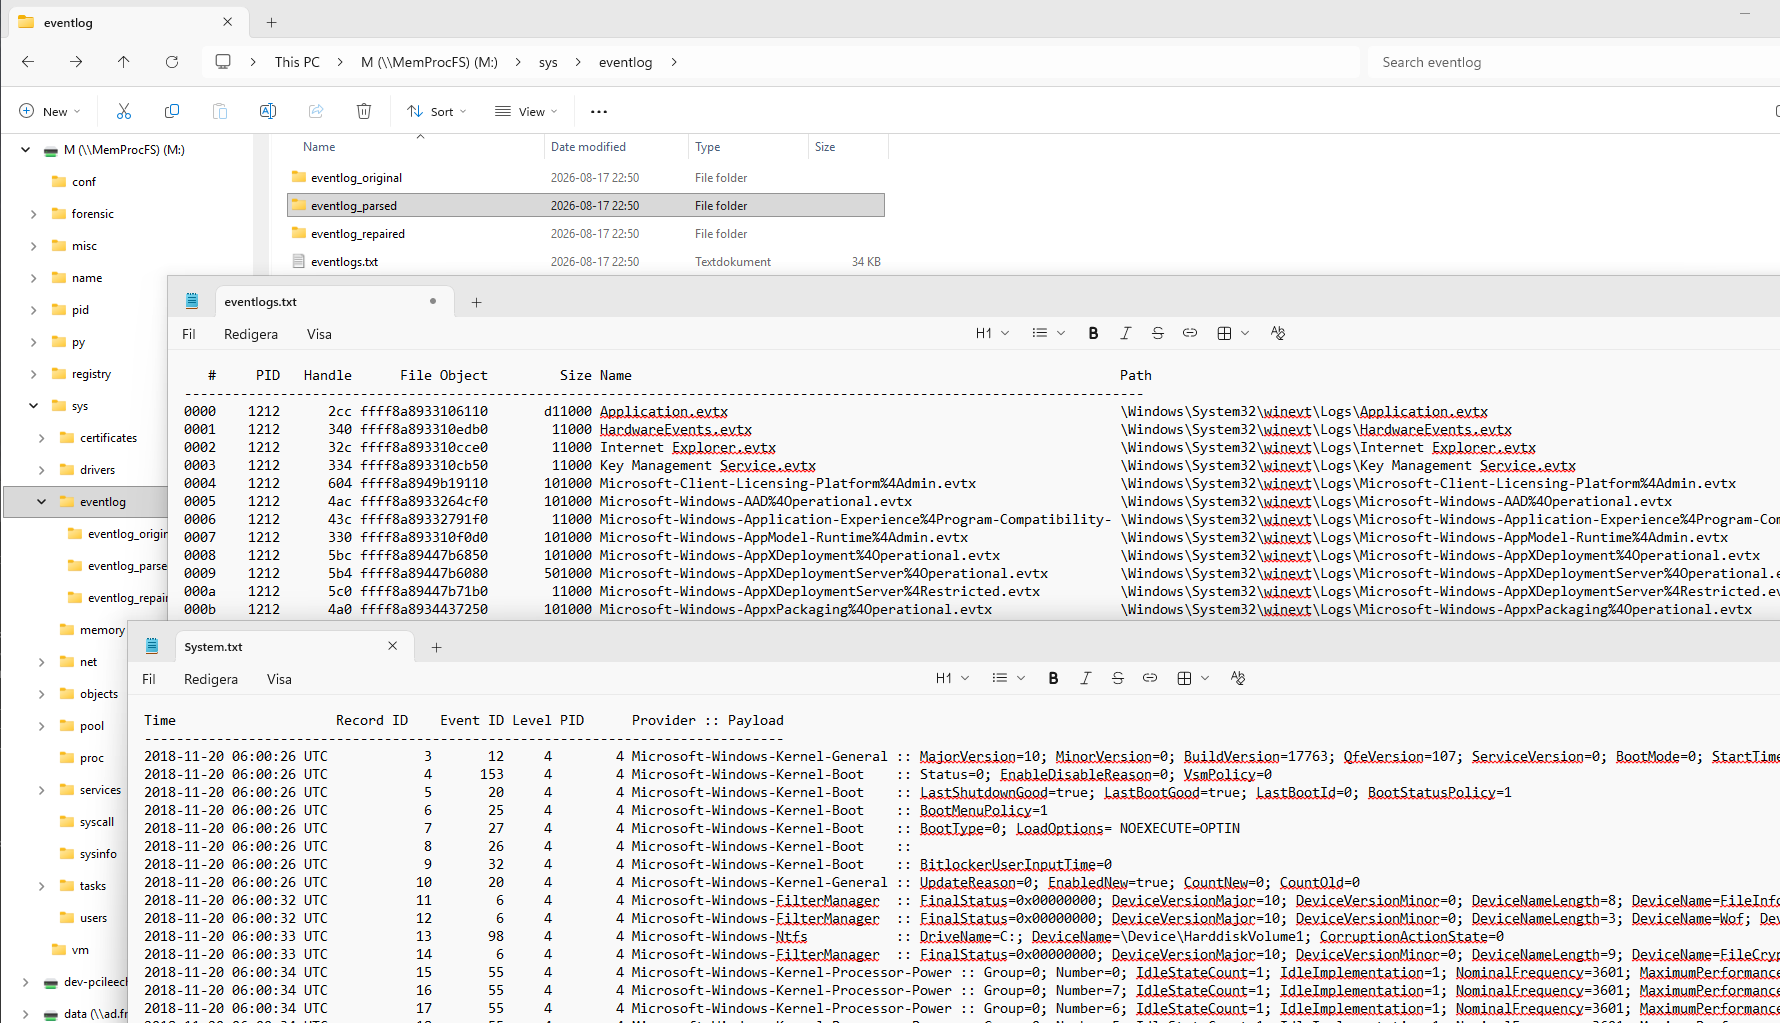This screenshot has width=1780, height=1023.
Task: Open Visa menu in System.txt Notepad
Action: pyautogui.click(x=279, y=679)
